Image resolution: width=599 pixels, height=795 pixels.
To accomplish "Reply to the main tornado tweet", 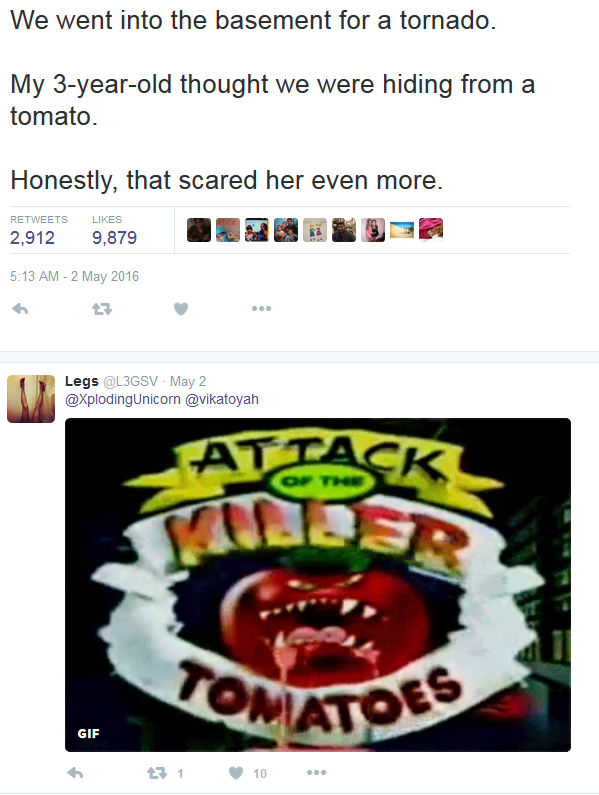I will click(x=20, y=308).
